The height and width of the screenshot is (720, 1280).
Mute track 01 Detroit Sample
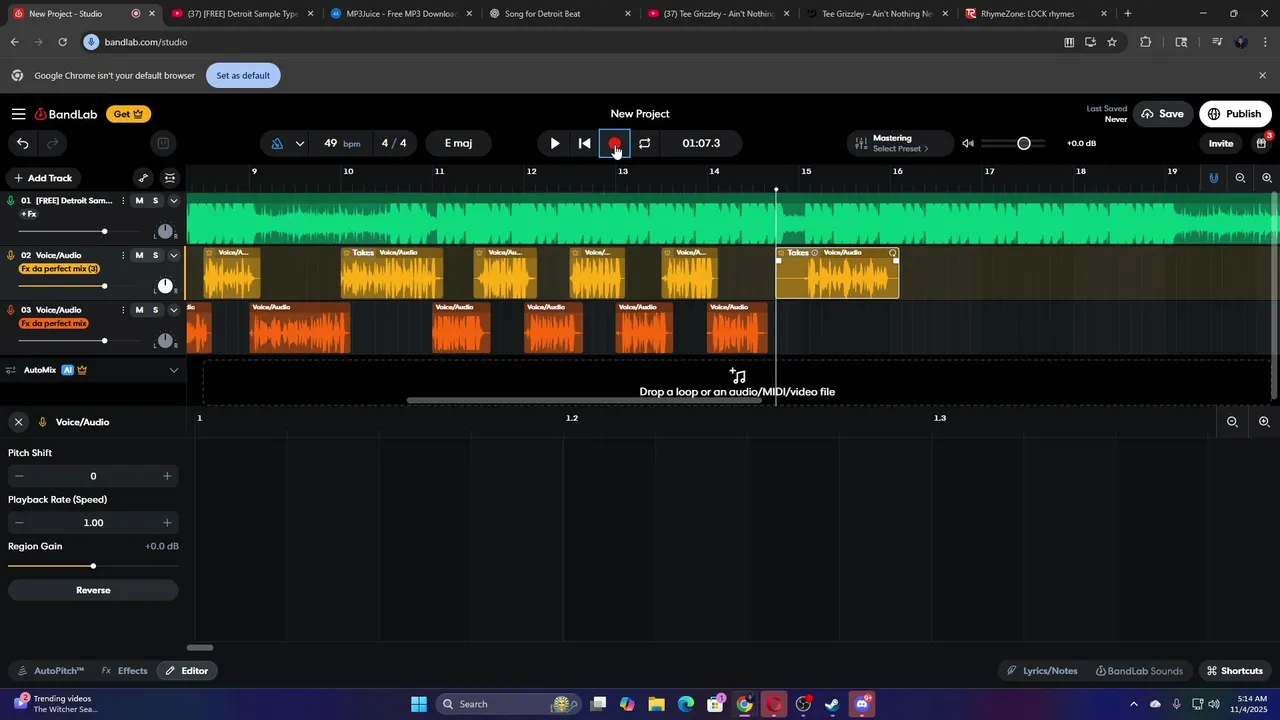(139, 201)
